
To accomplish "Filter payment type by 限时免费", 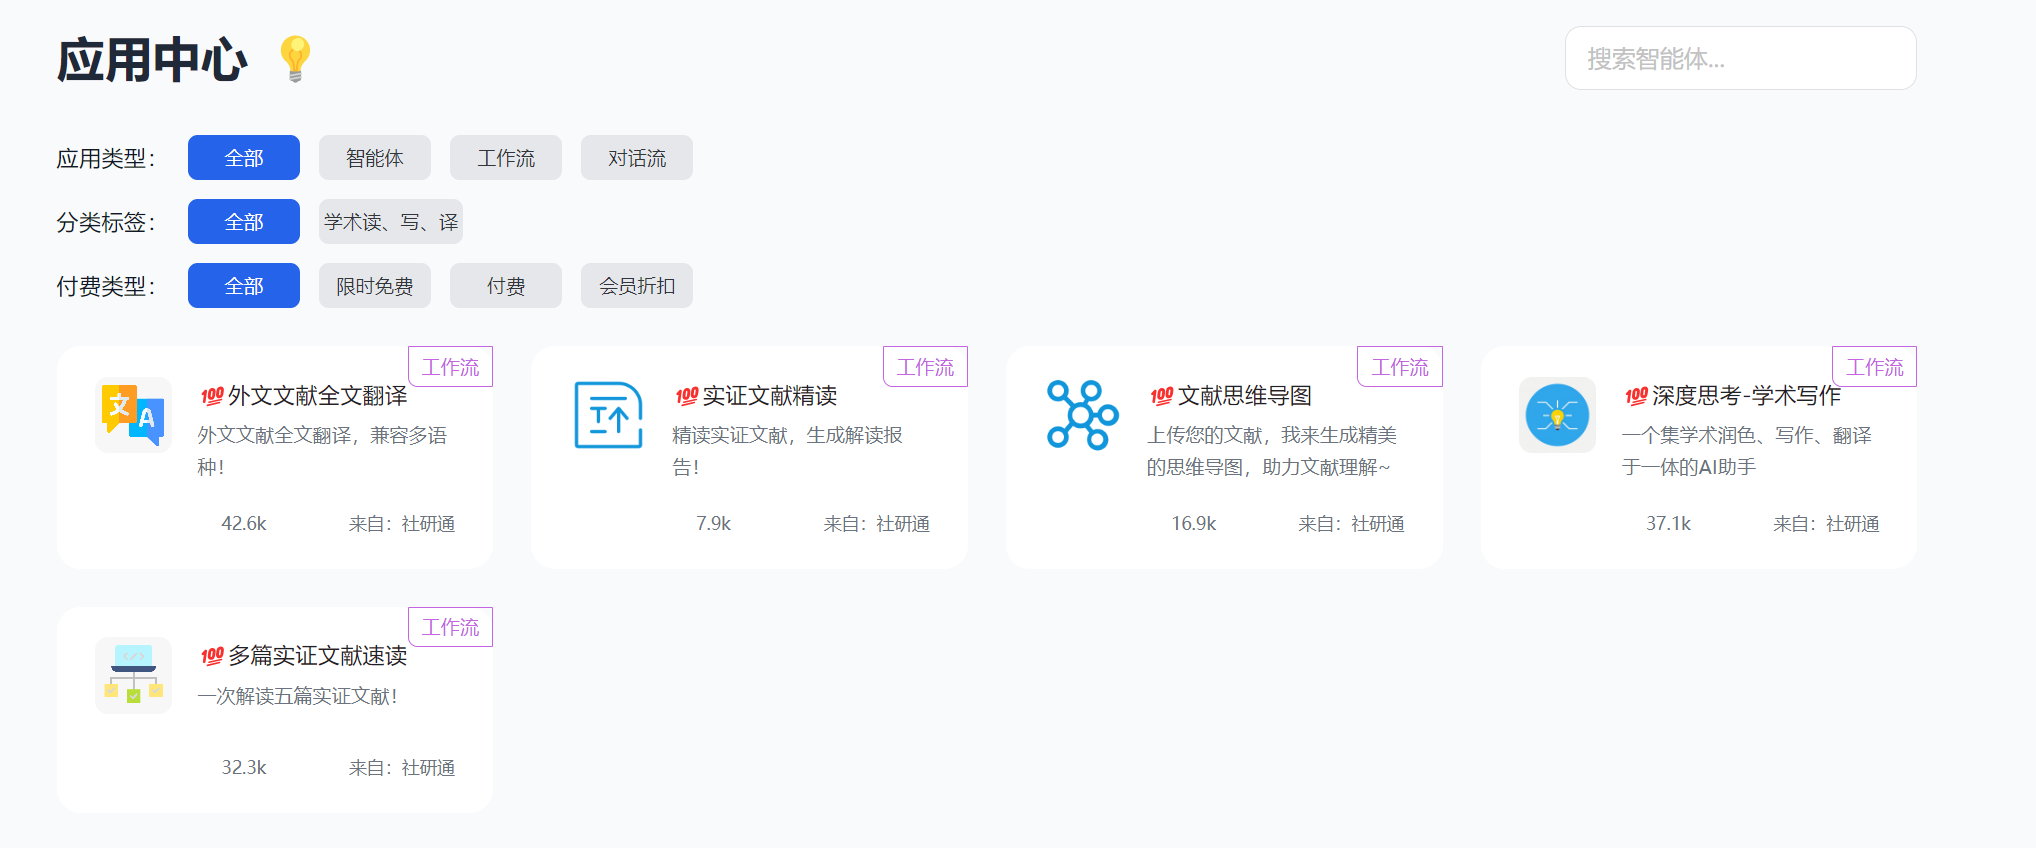I will (375, 286).
